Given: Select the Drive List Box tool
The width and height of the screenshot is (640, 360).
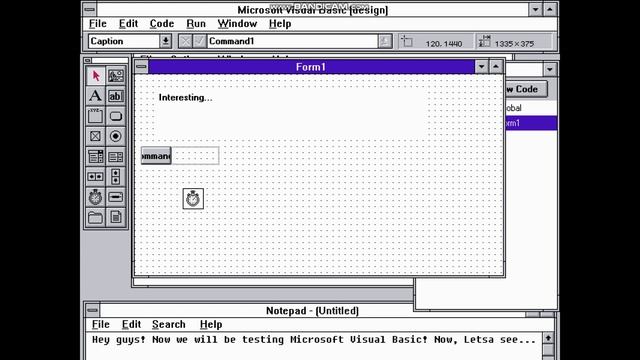Looking at the screenshot, I should point(116,197).
